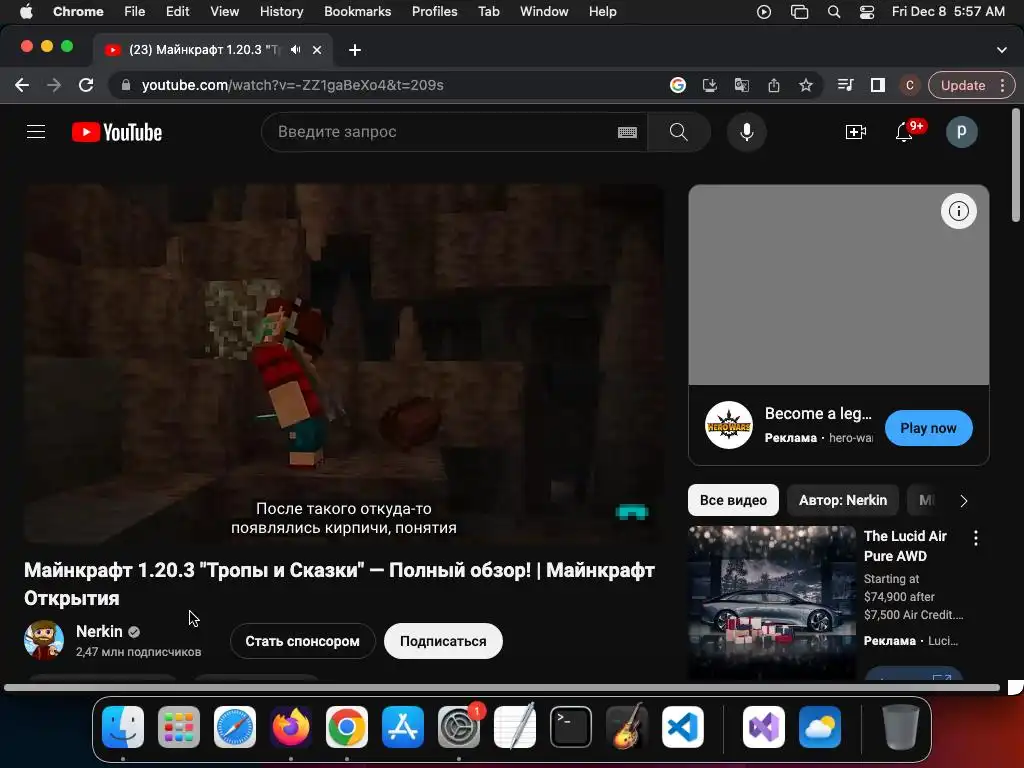The height and width of the screenshot is (768, 1024).
Task: Open Spotlight search in menu bar
Action: pos(834,12)
